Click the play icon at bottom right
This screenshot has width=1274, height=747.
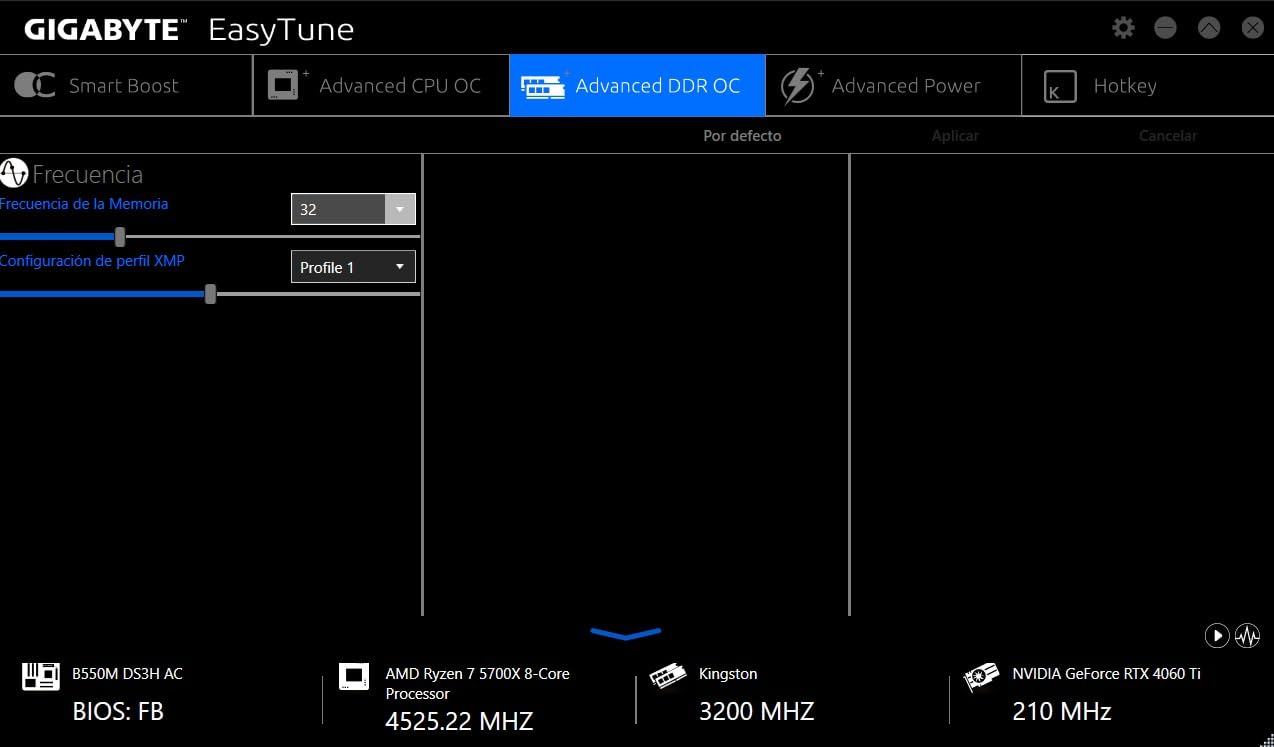(x=1216, y=635)
